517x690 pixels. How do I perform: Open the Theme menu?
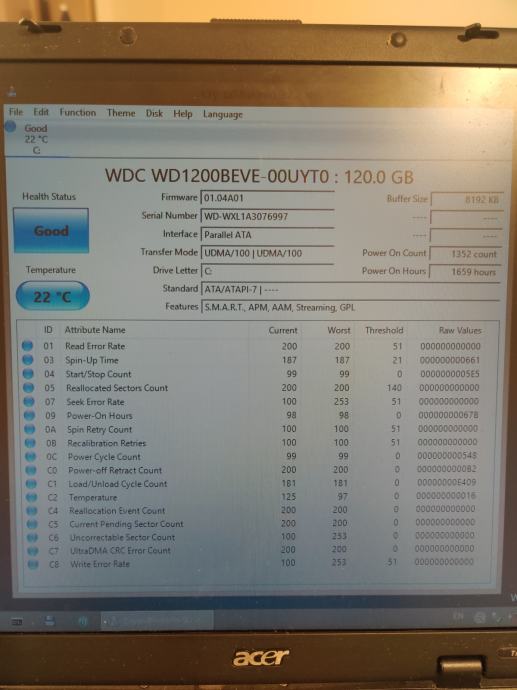[x=121, y=113]
